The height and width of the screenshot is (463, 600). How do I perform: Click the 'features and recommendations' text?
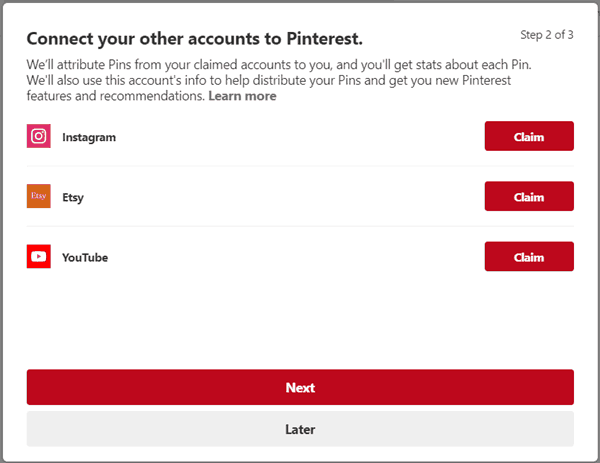116,96
